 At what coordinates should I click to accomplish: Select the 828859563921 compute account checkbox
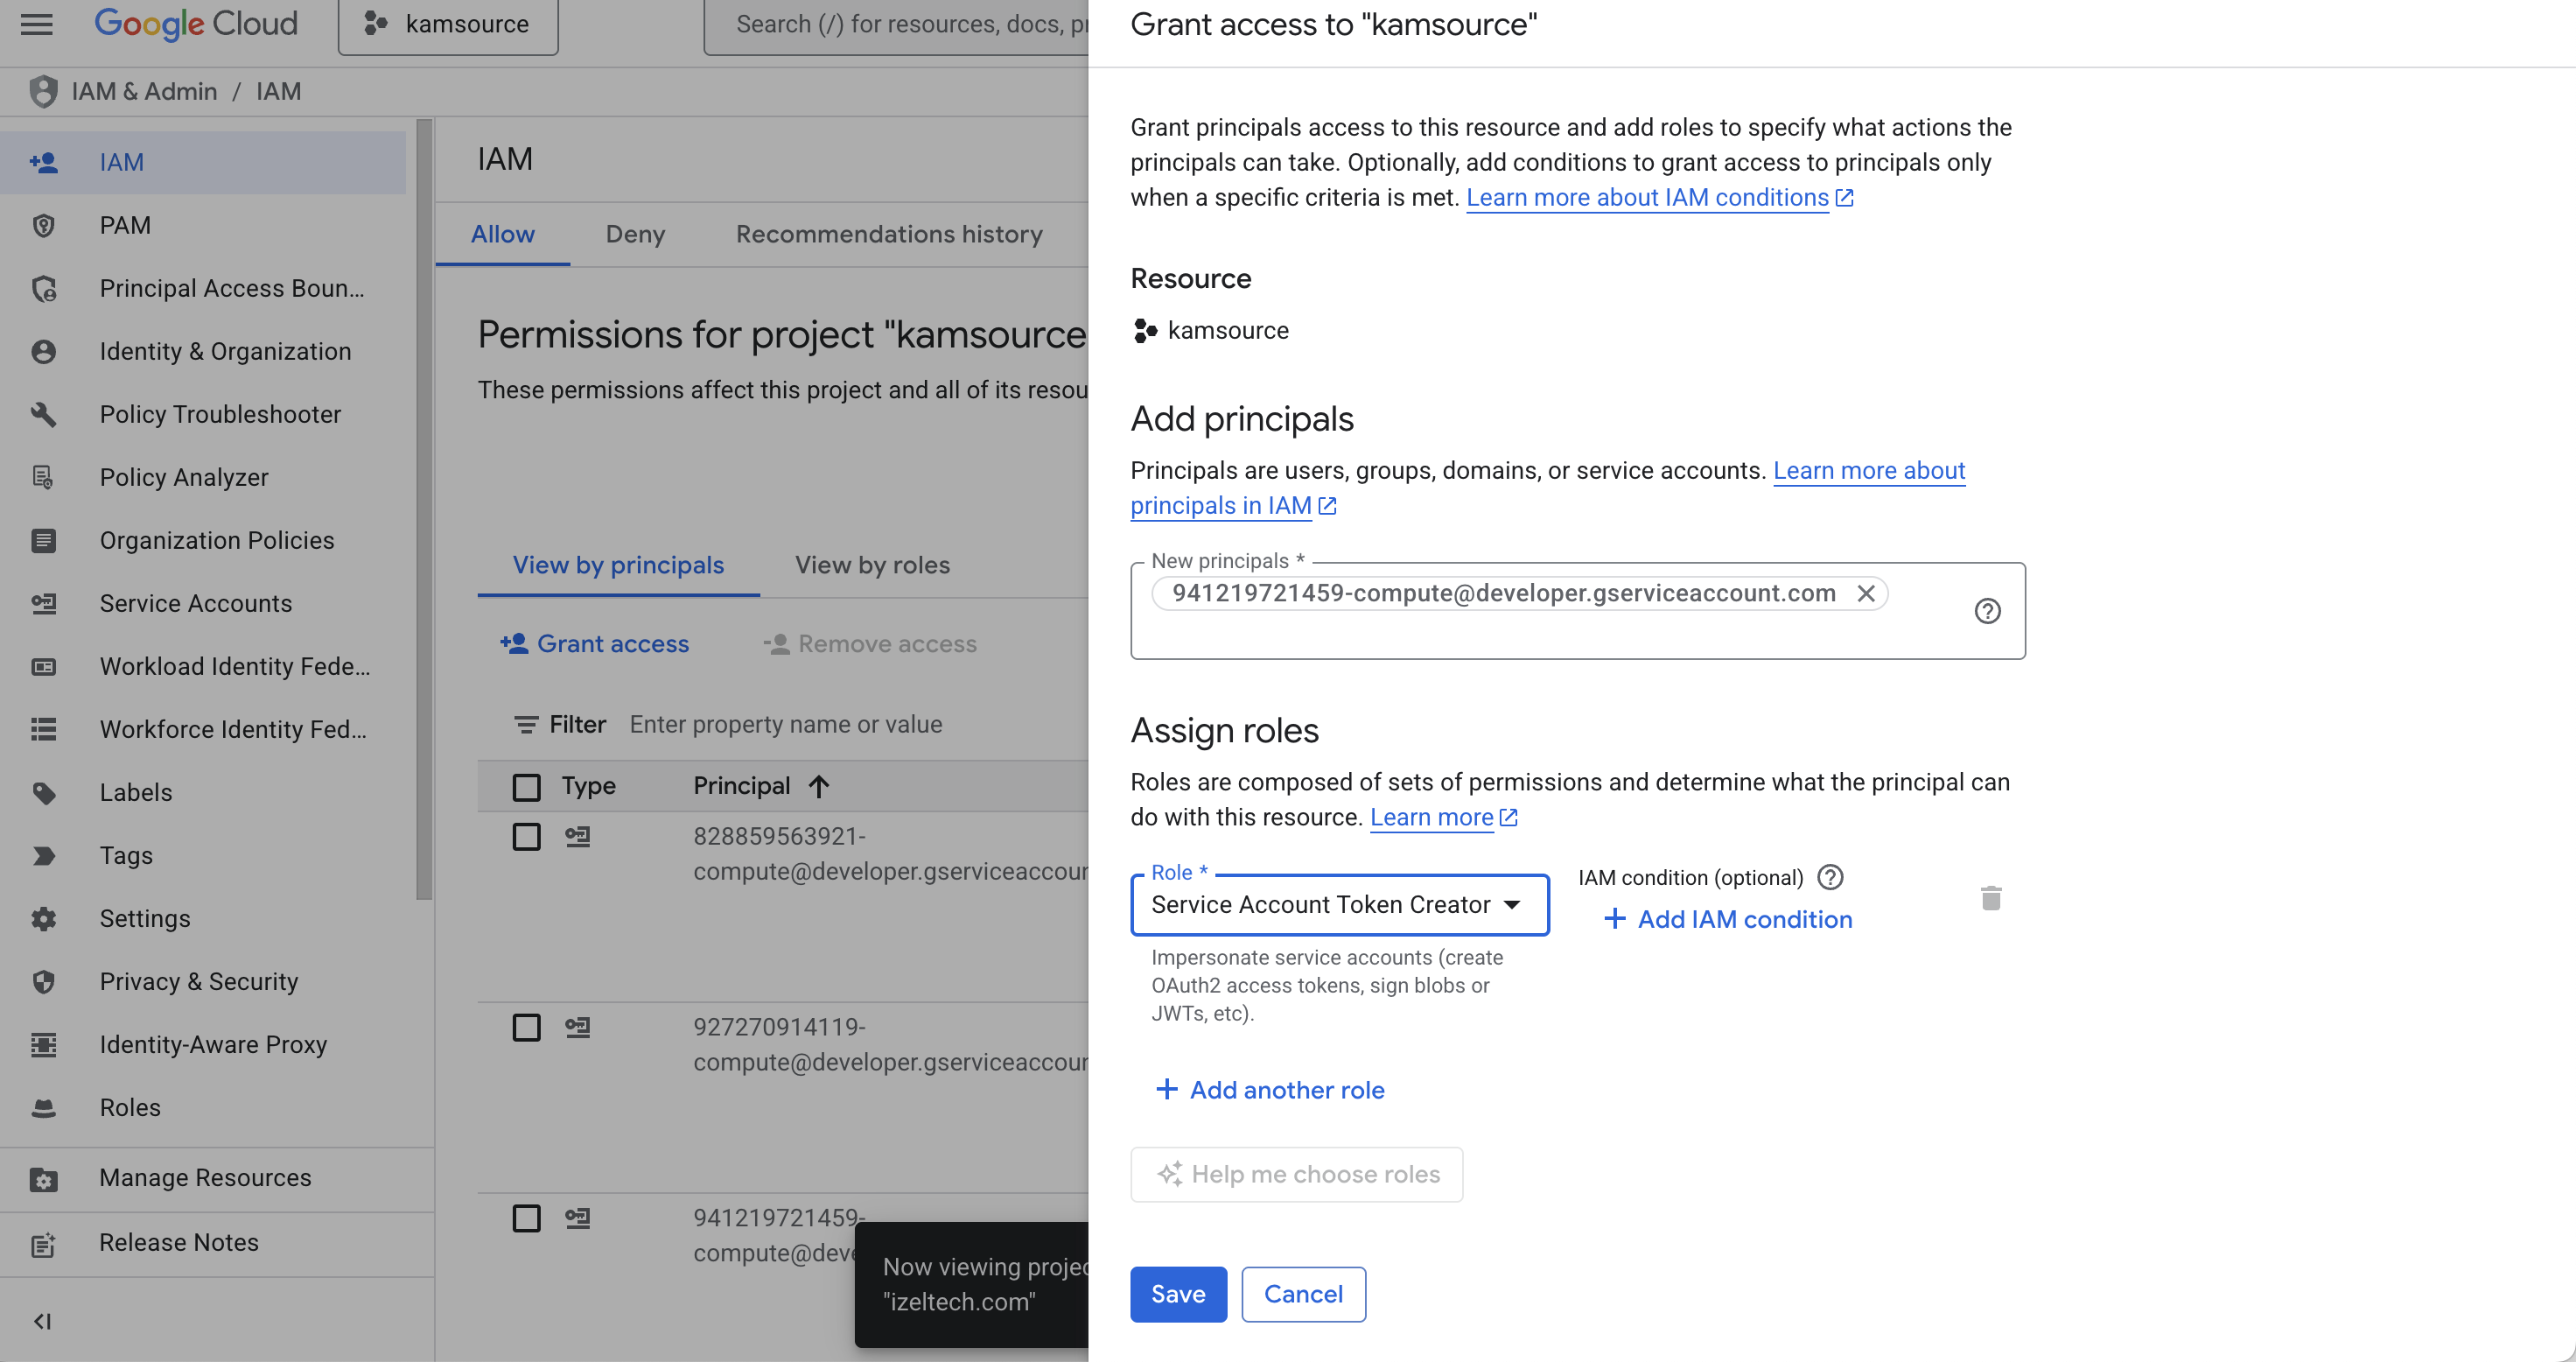click(x=526, y=836)
